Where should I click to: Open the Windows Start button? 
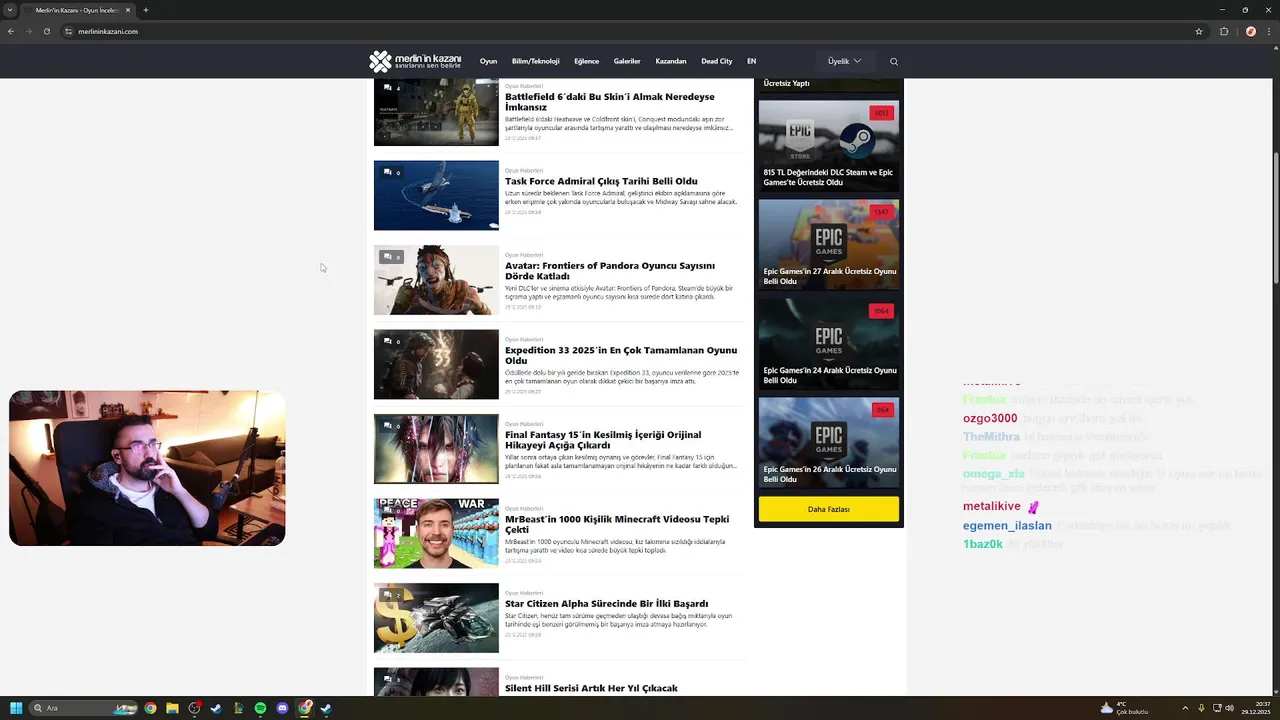coord(16,708)
